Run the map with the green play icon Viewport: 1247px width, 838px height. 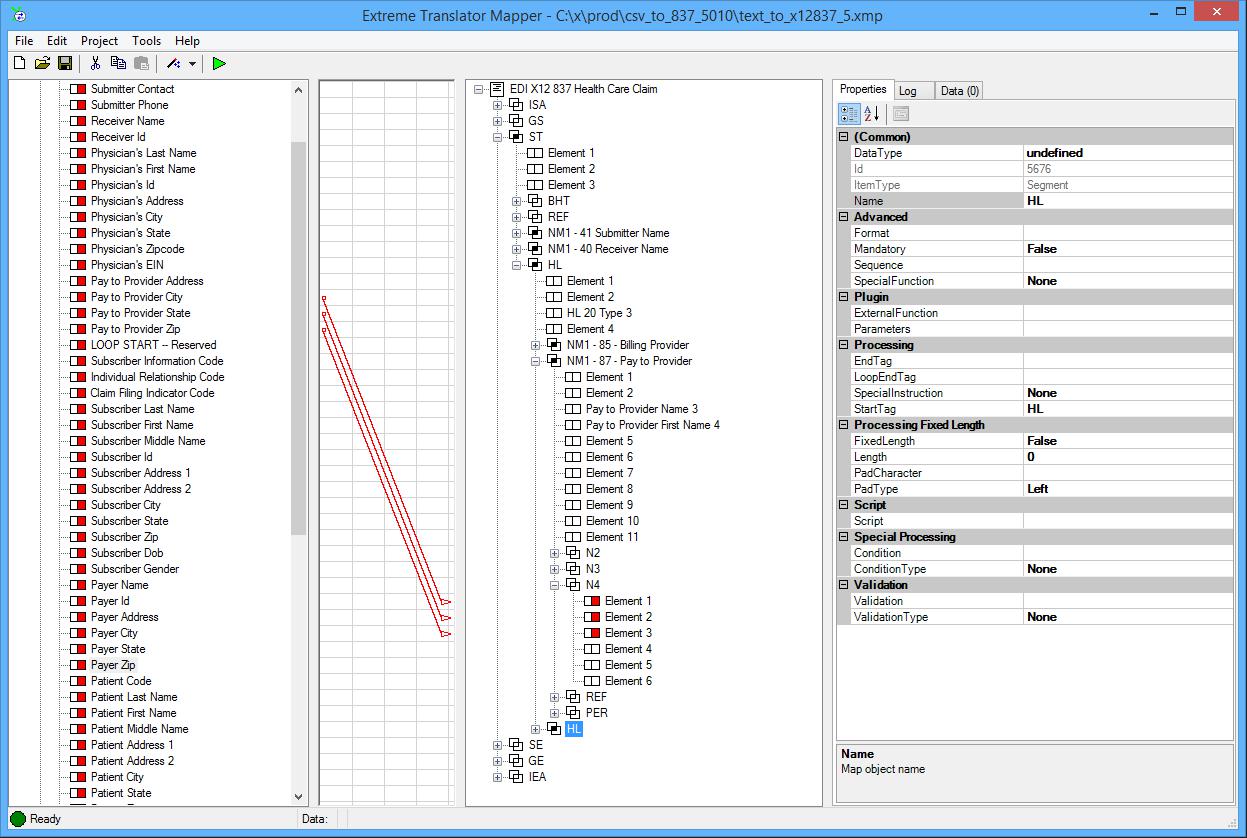(x=219, y=62)
